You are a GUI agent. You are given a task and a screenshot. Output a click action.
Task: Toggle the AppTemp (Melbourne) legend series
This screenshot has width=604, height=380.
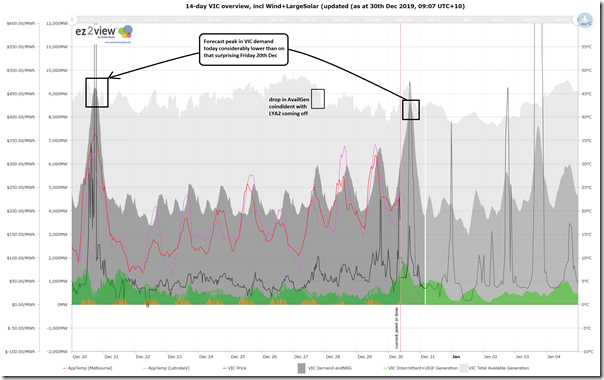87,368
